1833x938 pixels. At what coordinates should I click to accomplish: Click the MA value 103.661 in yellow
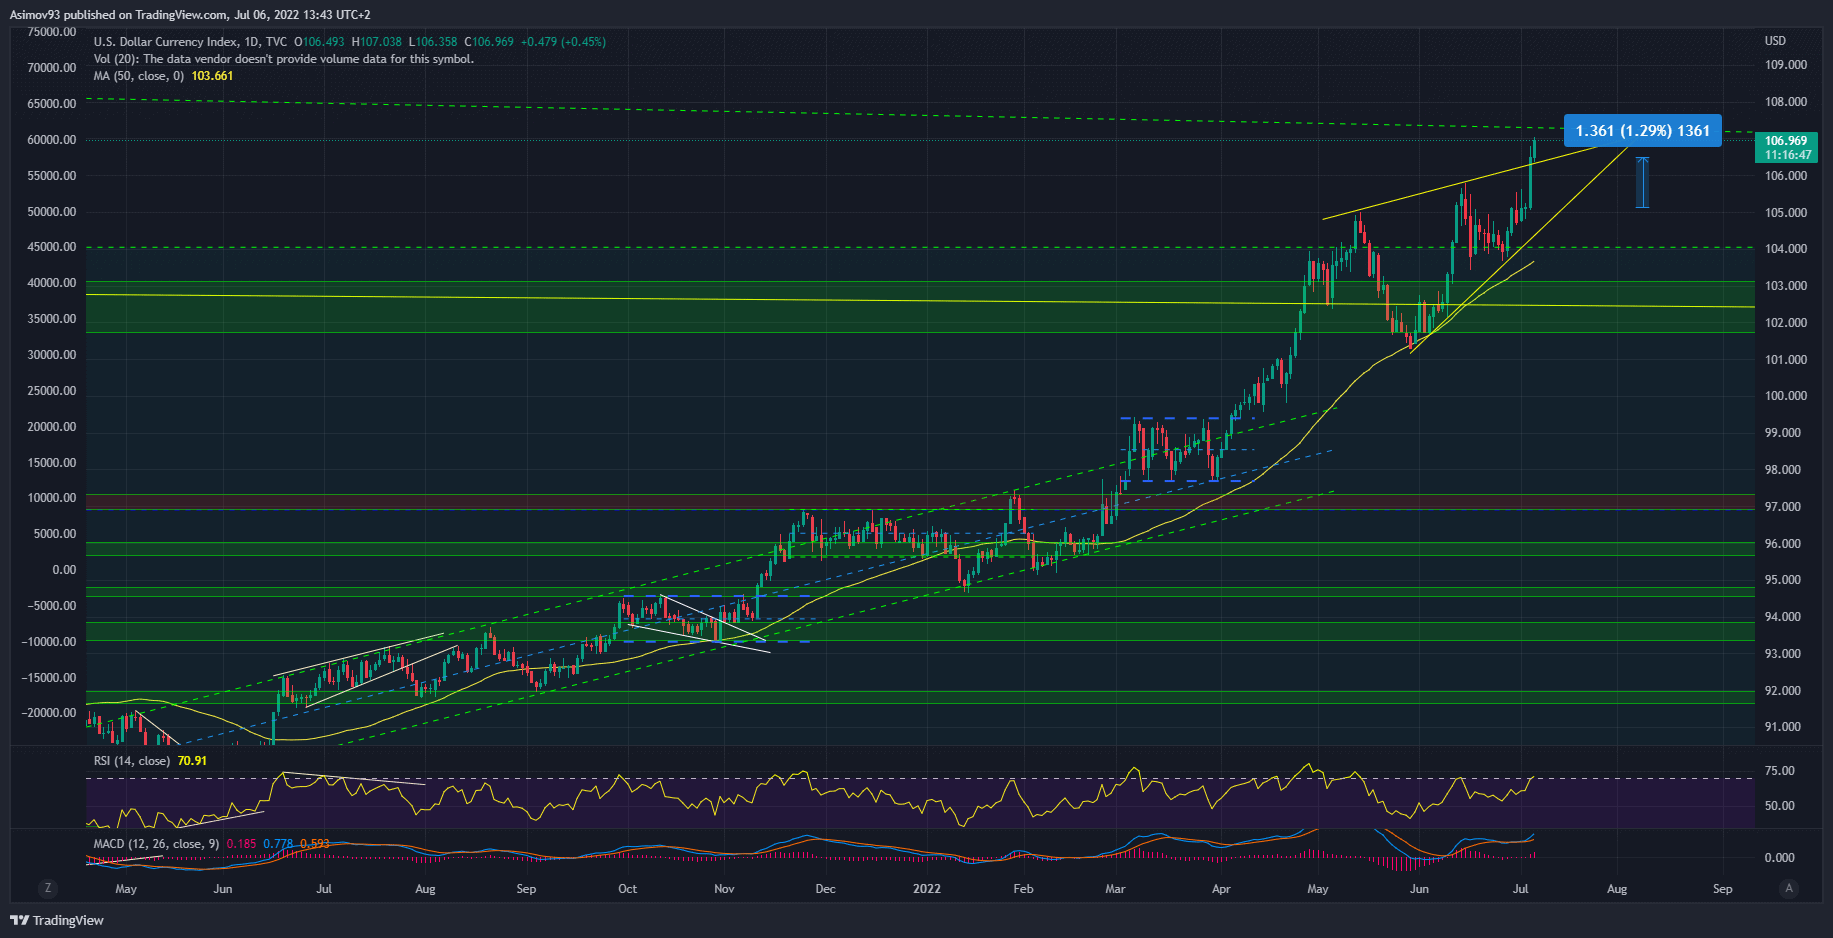(212, 76)
